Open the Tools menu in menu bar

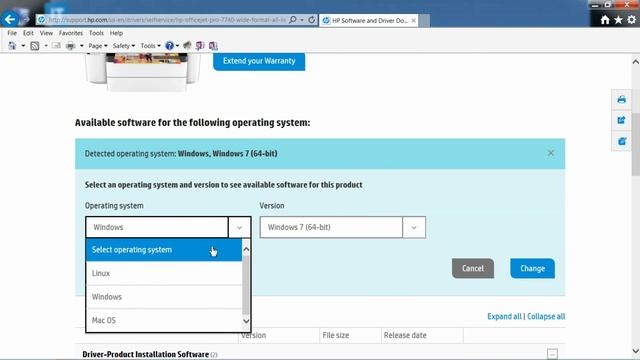(96, 33)
